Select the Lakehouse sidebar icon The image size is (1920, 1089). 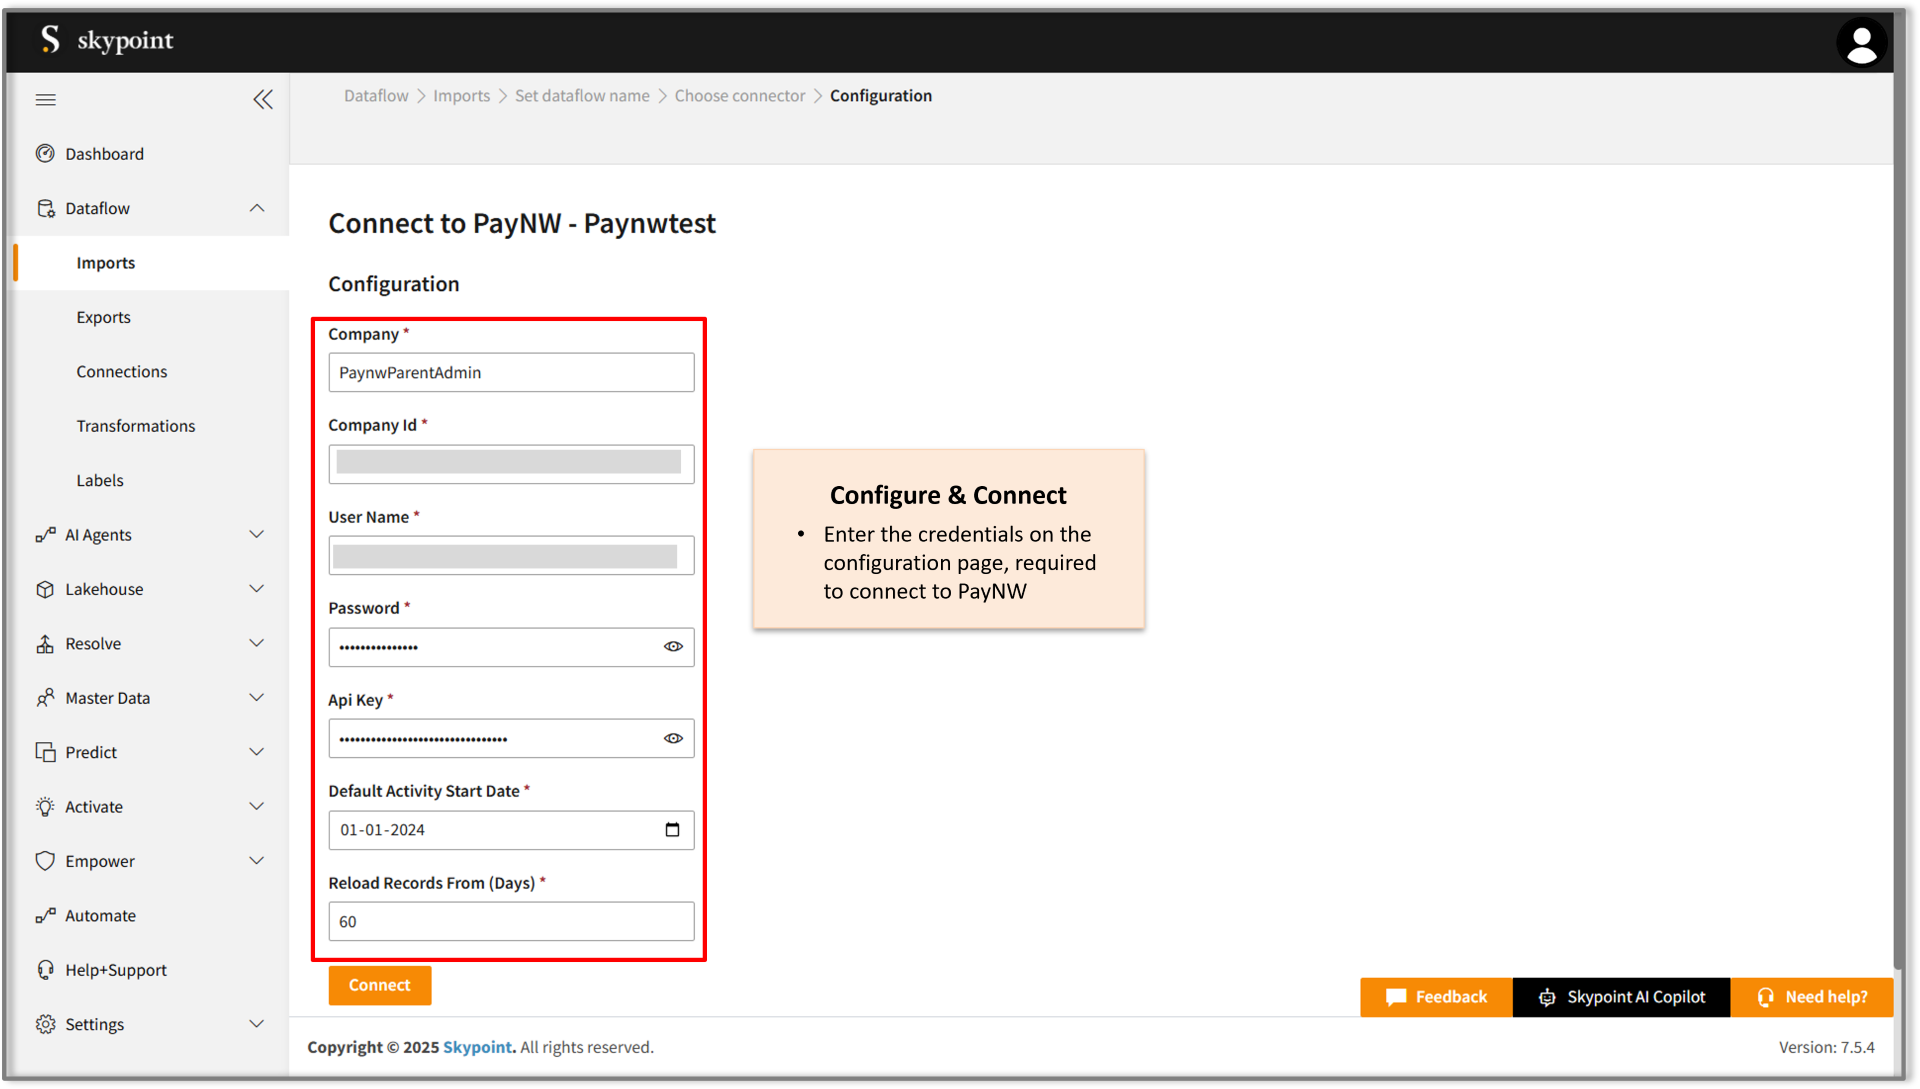click(x=46, y=589)
